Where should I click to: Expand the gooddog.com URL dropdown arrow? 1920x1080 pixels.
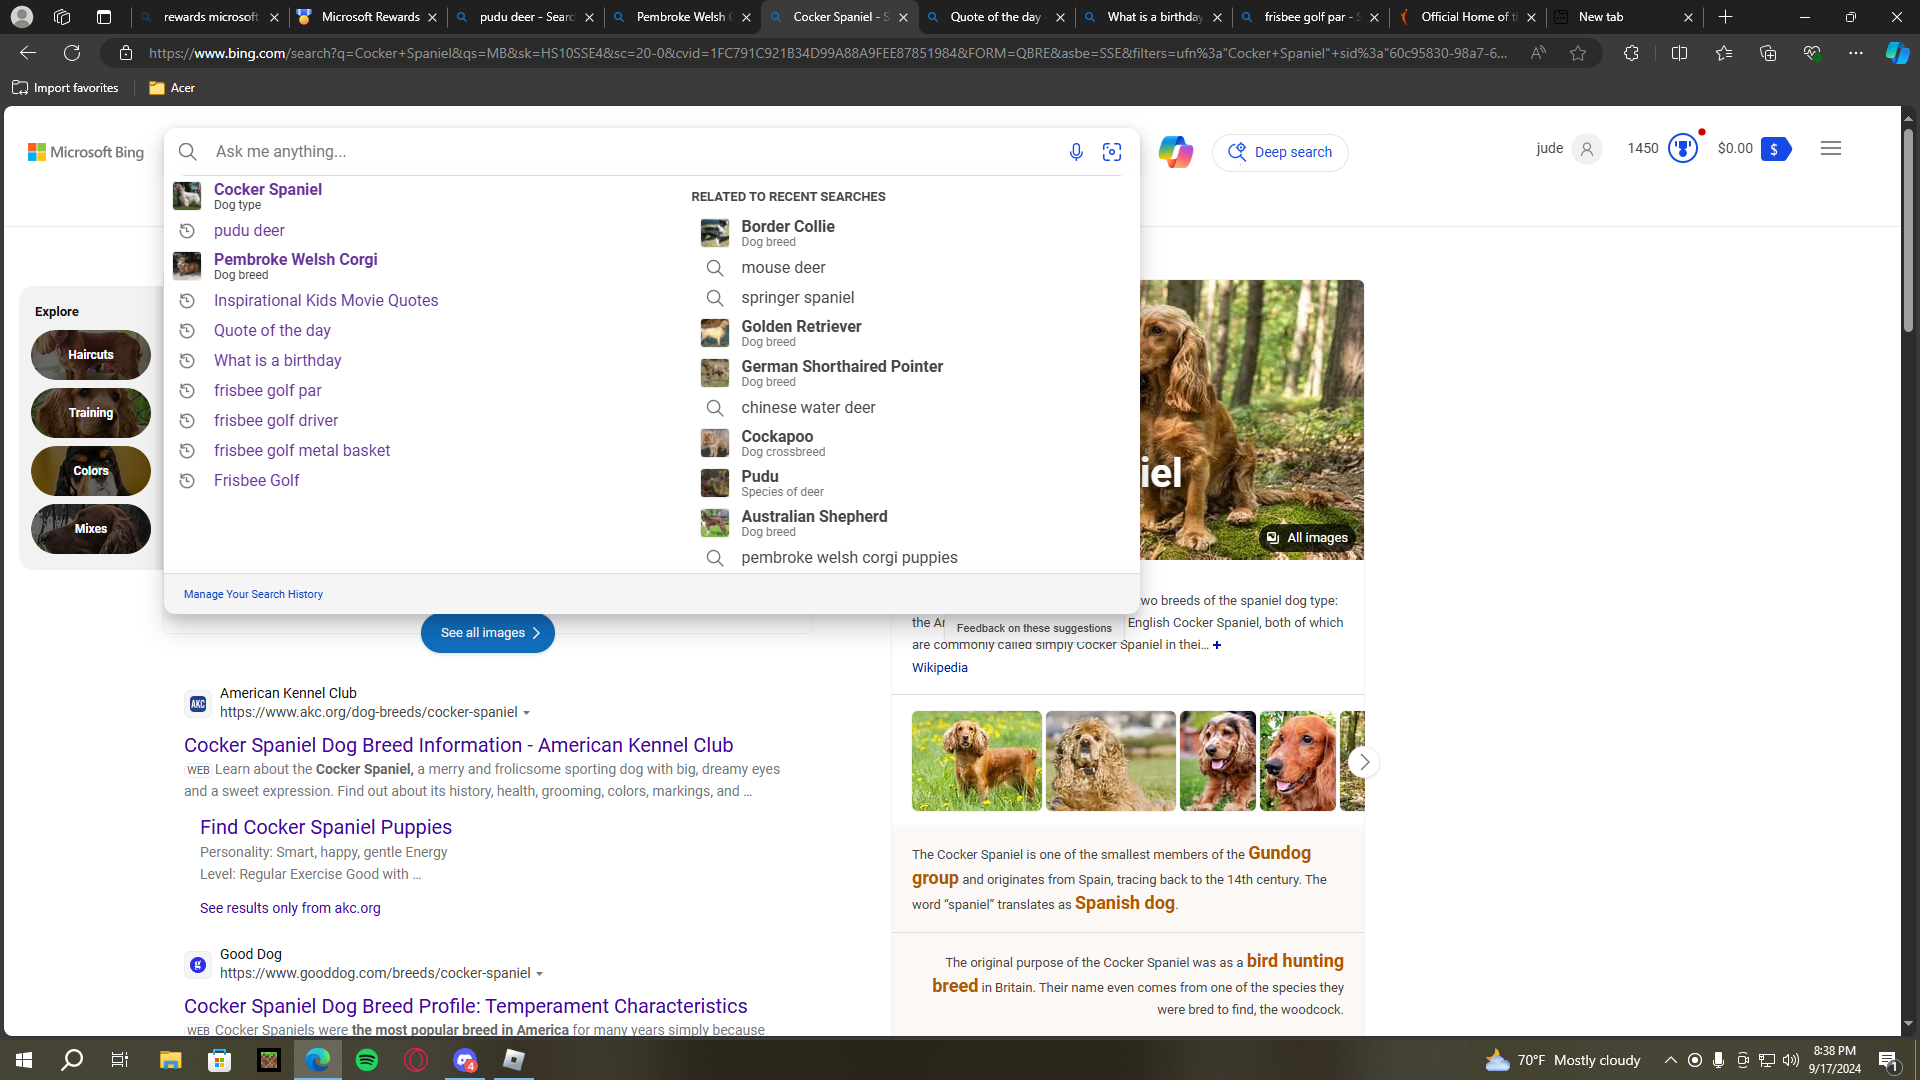pyautogui.click(x=540, y=974)
